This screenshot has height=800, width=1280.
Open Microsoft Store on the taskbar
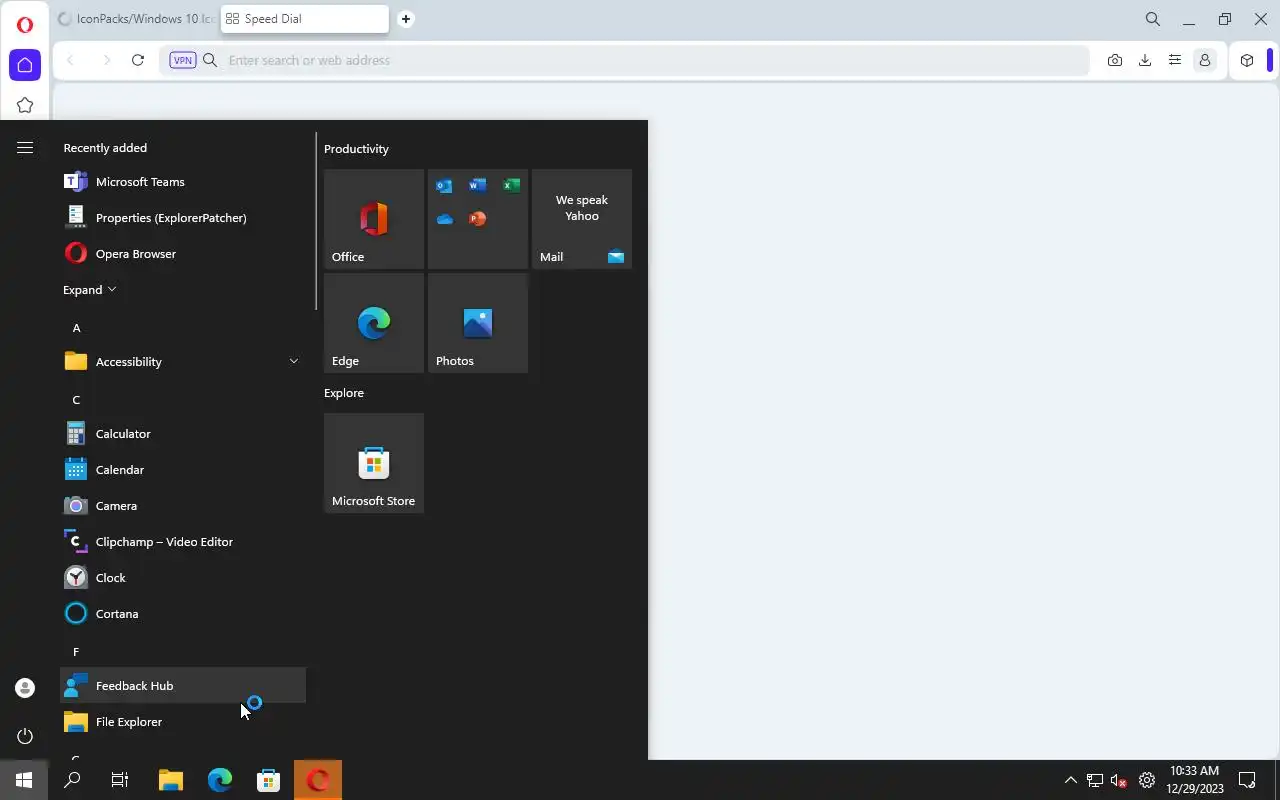pos(269,780)
